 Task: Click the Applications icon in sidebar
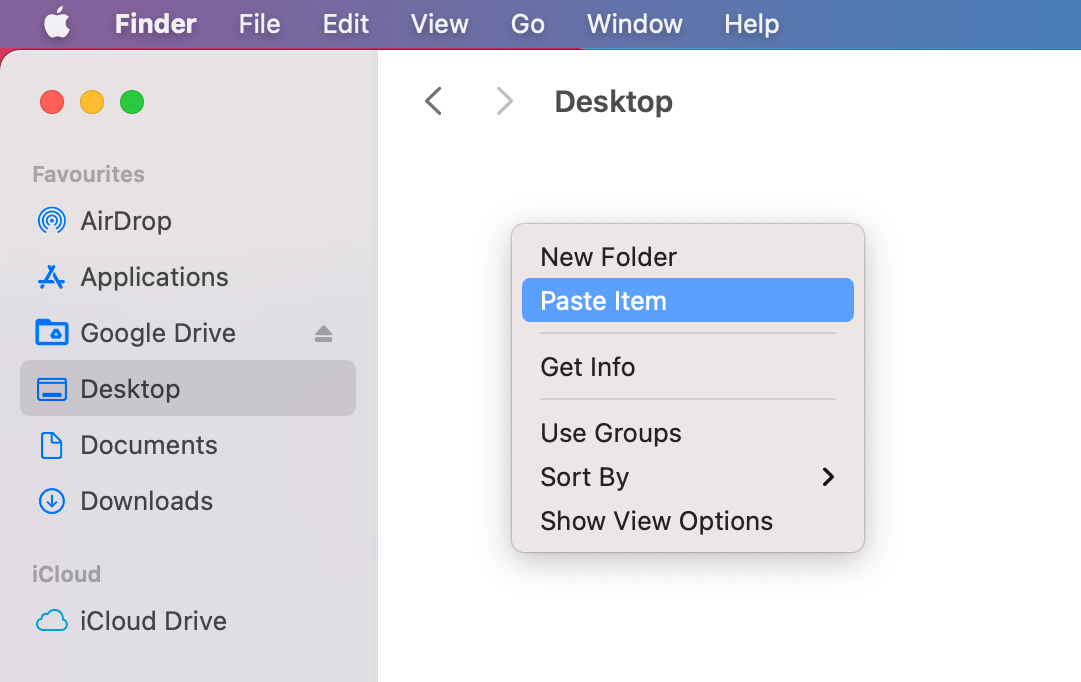(x=51, y=277)
